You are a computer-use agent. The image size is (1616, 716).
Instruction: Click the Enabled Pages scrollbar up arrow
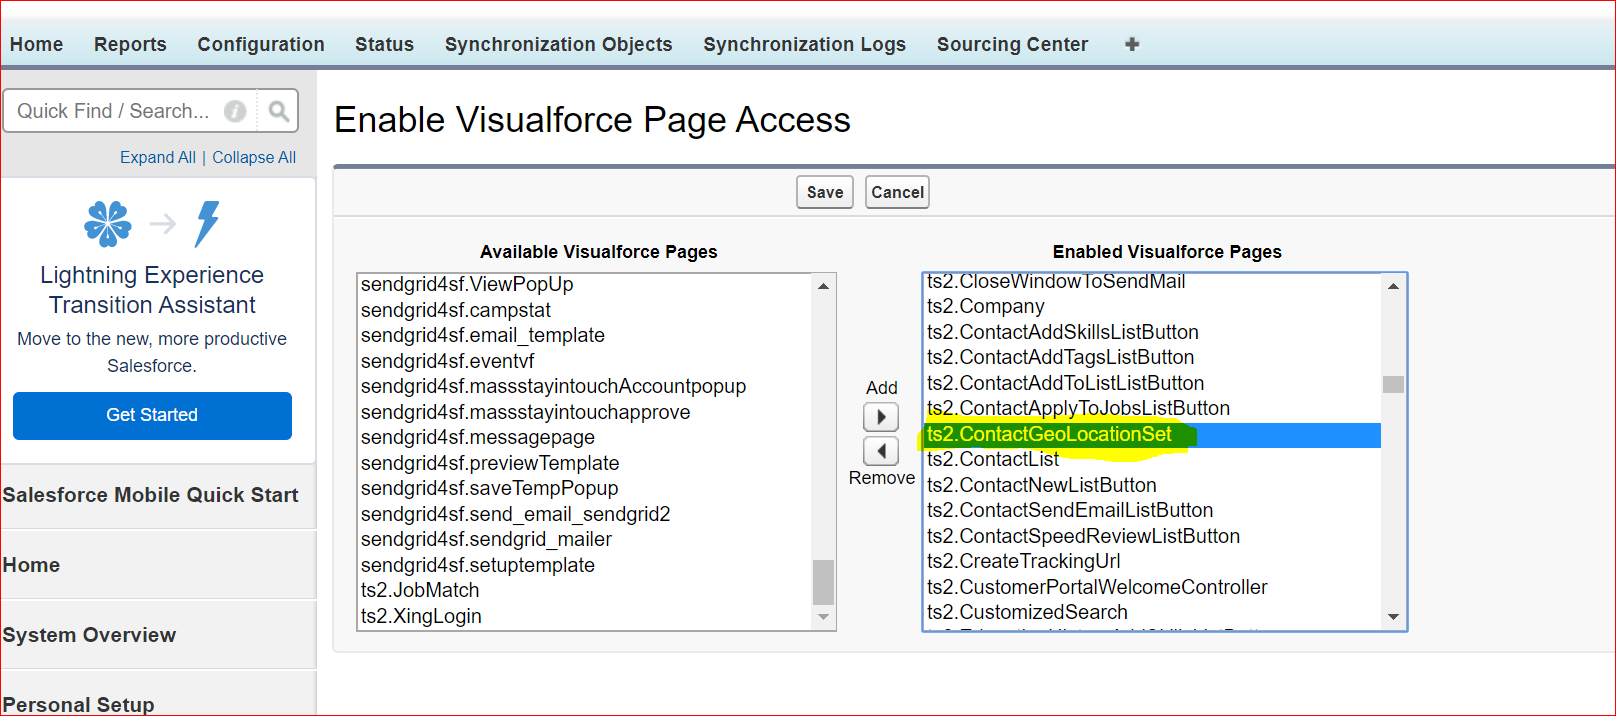(x=1393, y=286)
